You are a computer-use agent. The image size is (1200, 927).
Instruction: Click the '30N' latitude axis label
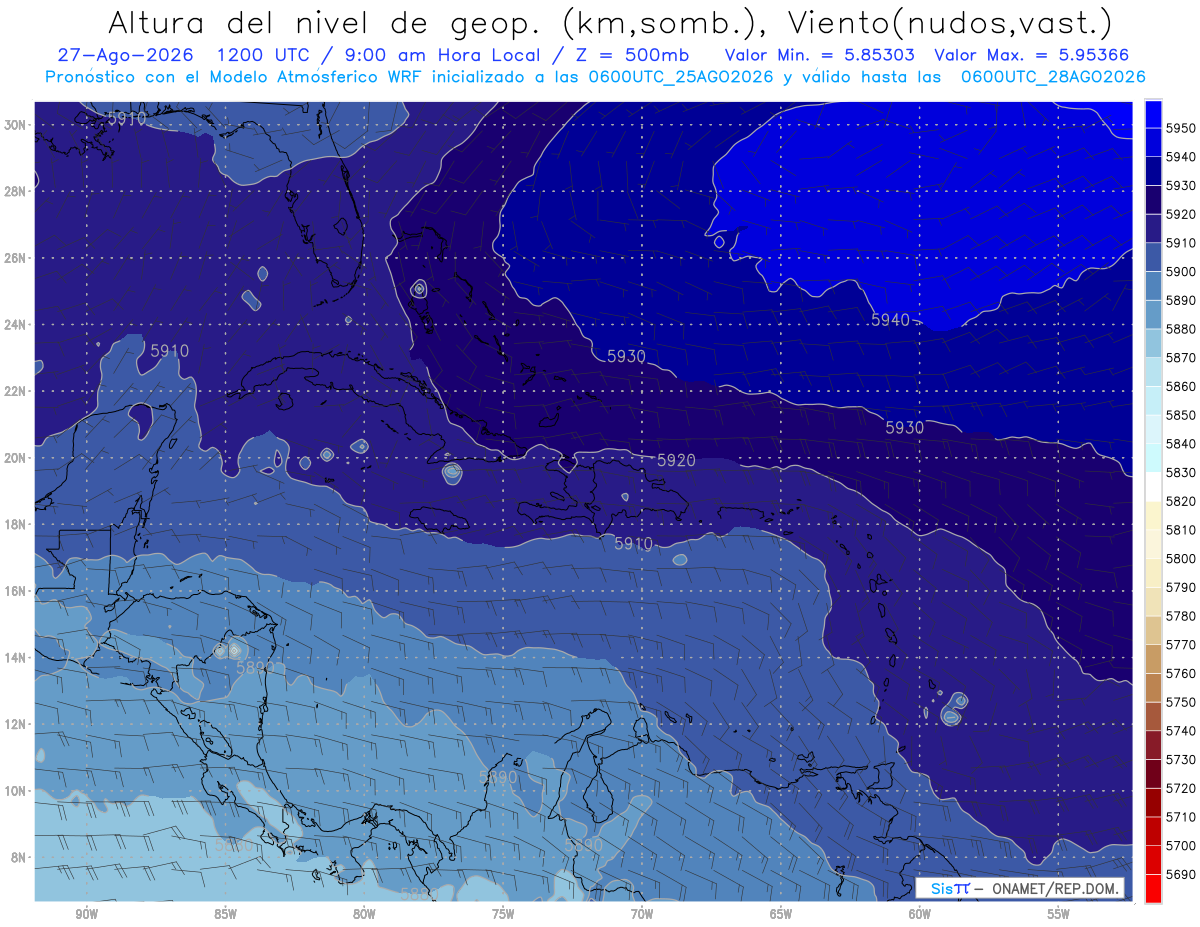[x=15, y=125]
